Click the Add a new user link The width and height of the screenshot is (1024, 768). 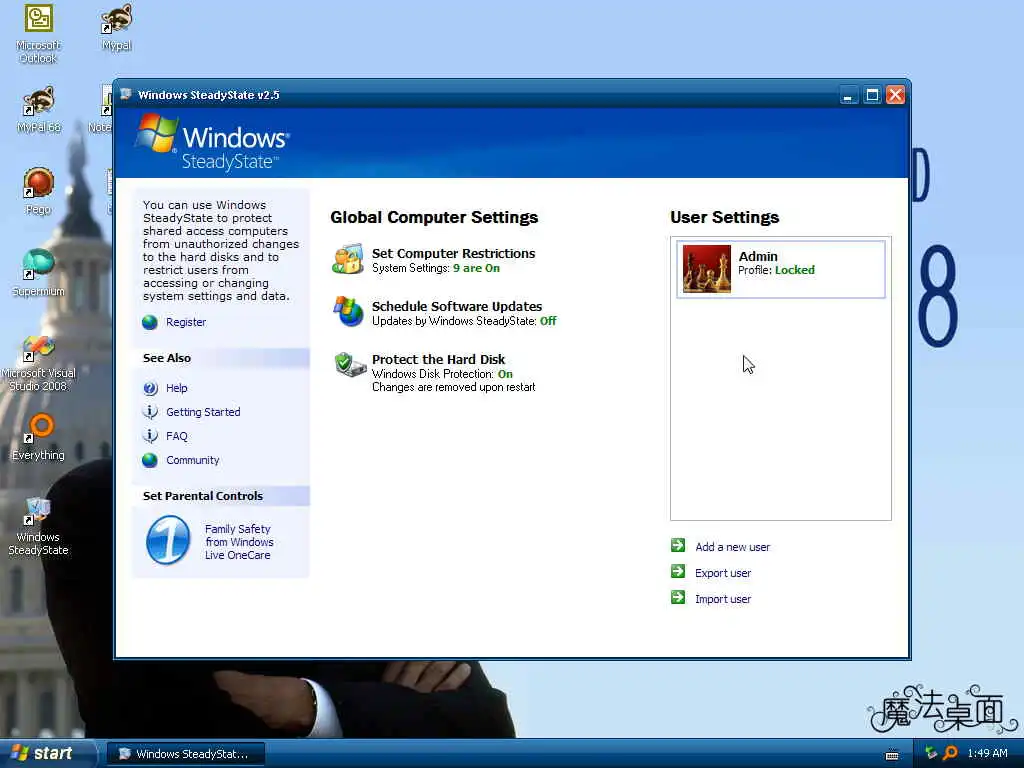tap(732, 547)
